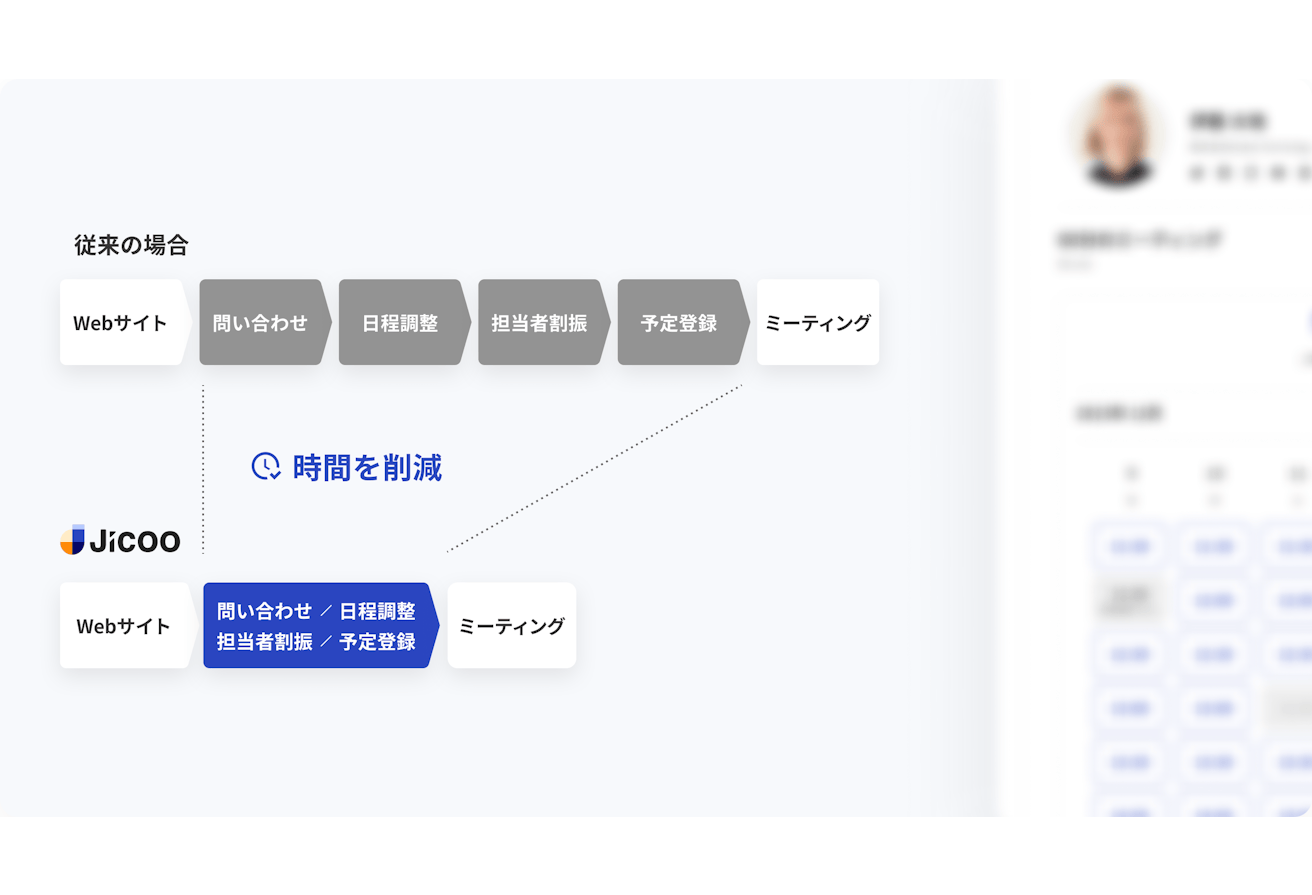Click the 問い合わせ step in the gray flow

pos(259,322)
